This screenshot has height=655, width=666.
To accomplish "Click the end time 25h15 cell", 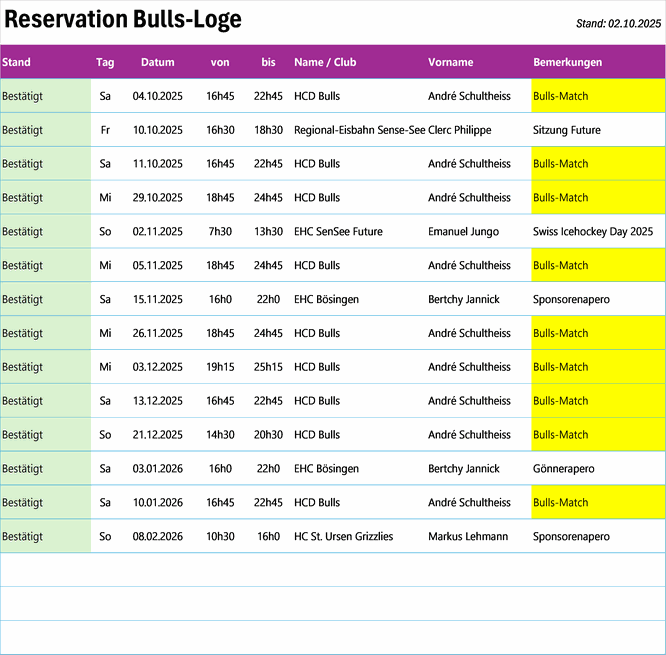I will [x=268, y=367].
